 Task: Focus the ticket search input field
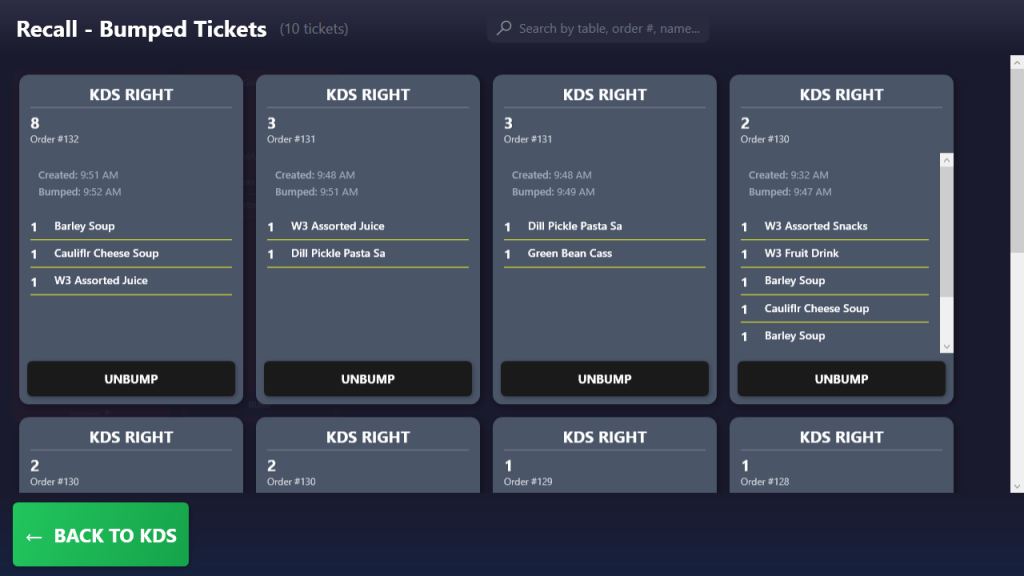click(x=608, y=29)
